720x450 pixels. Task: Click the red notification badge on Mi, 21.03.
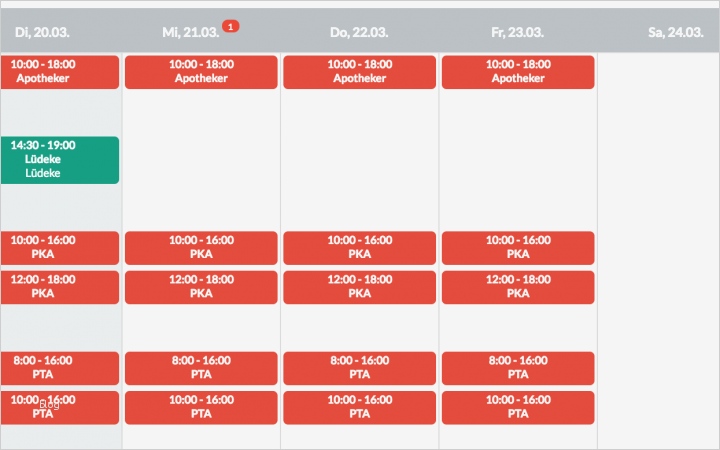click(x=231, y=26)
